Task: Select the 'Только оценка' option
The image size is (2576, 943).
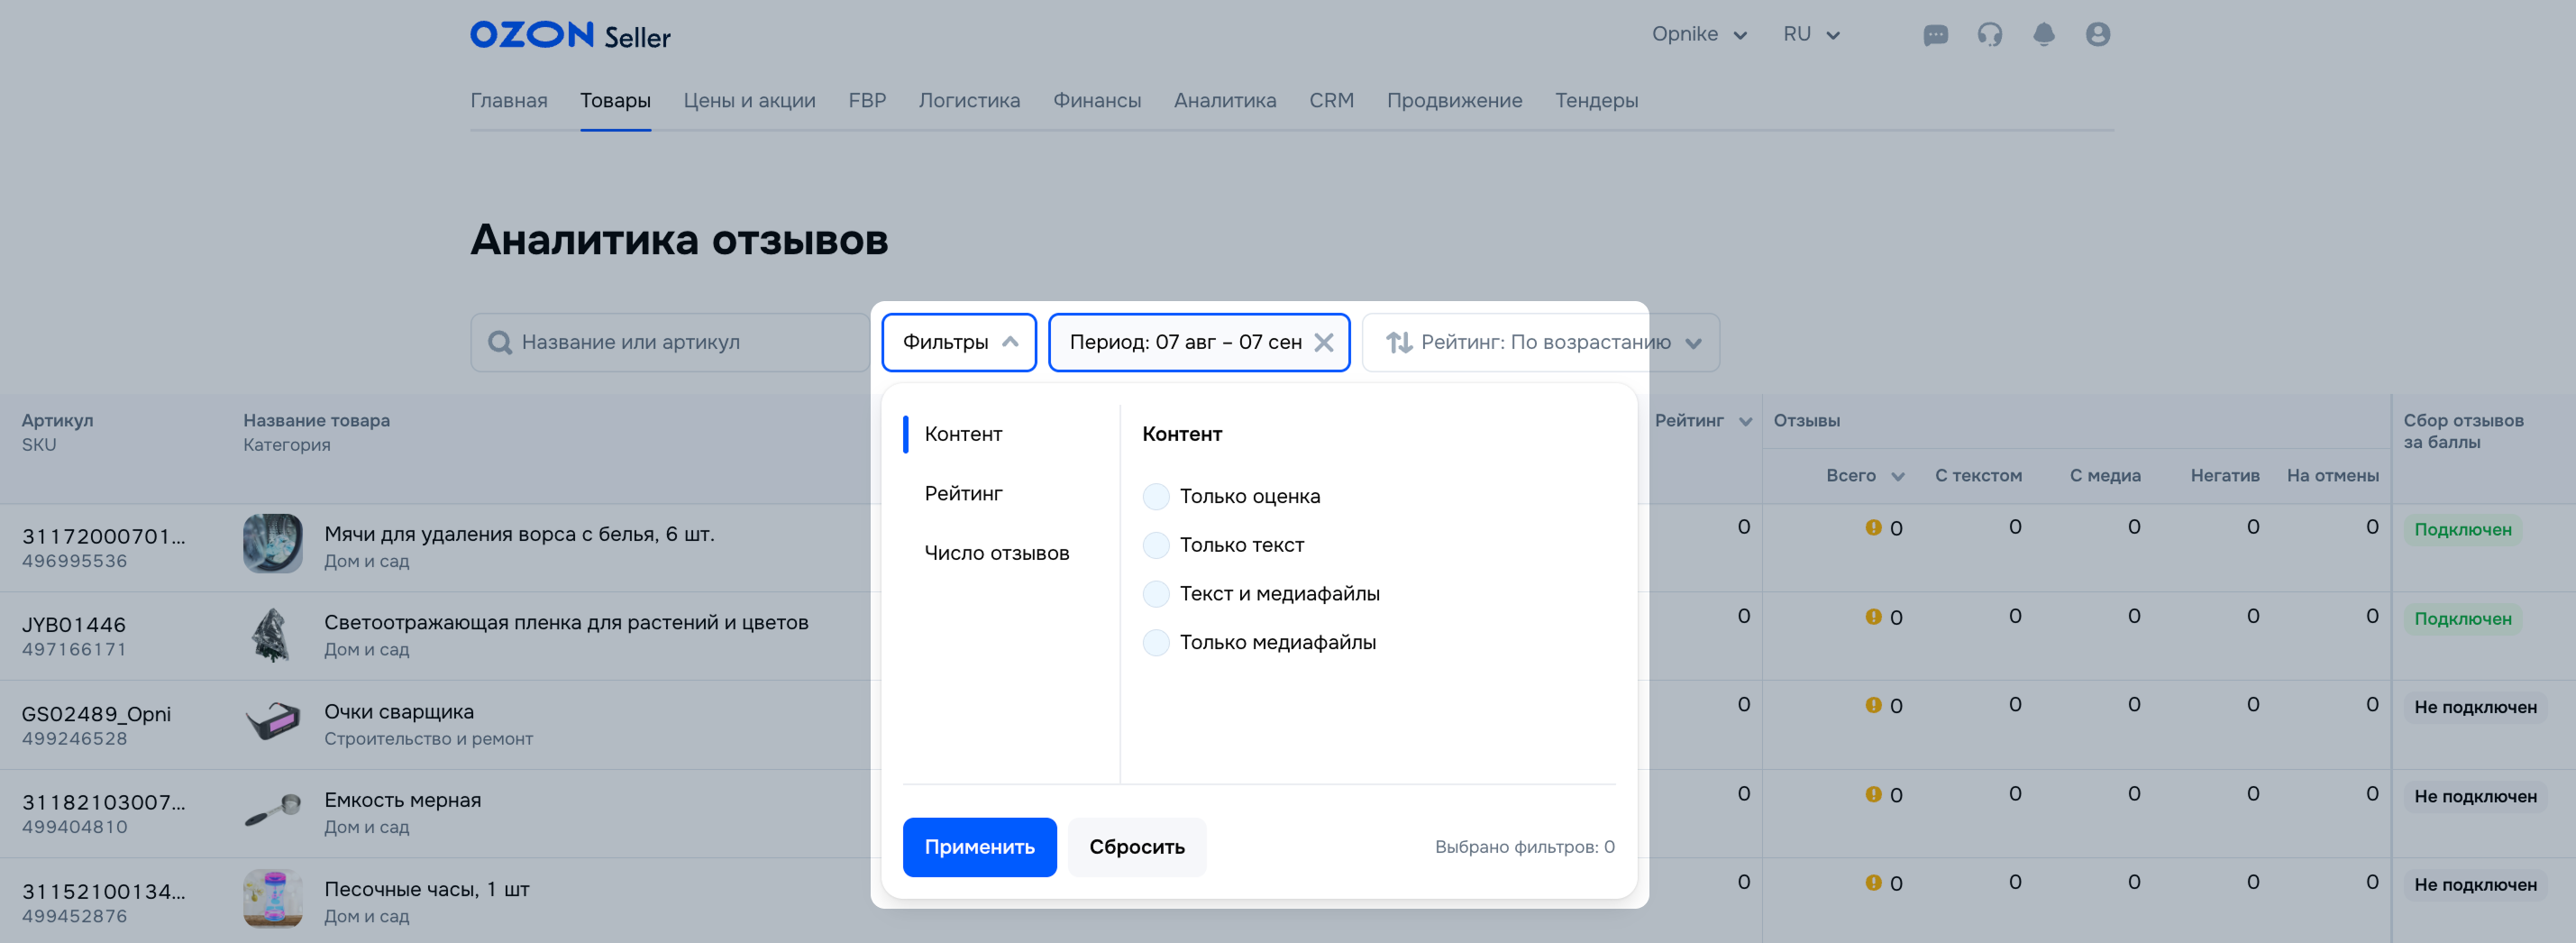Action: (x=1156, y=497)
